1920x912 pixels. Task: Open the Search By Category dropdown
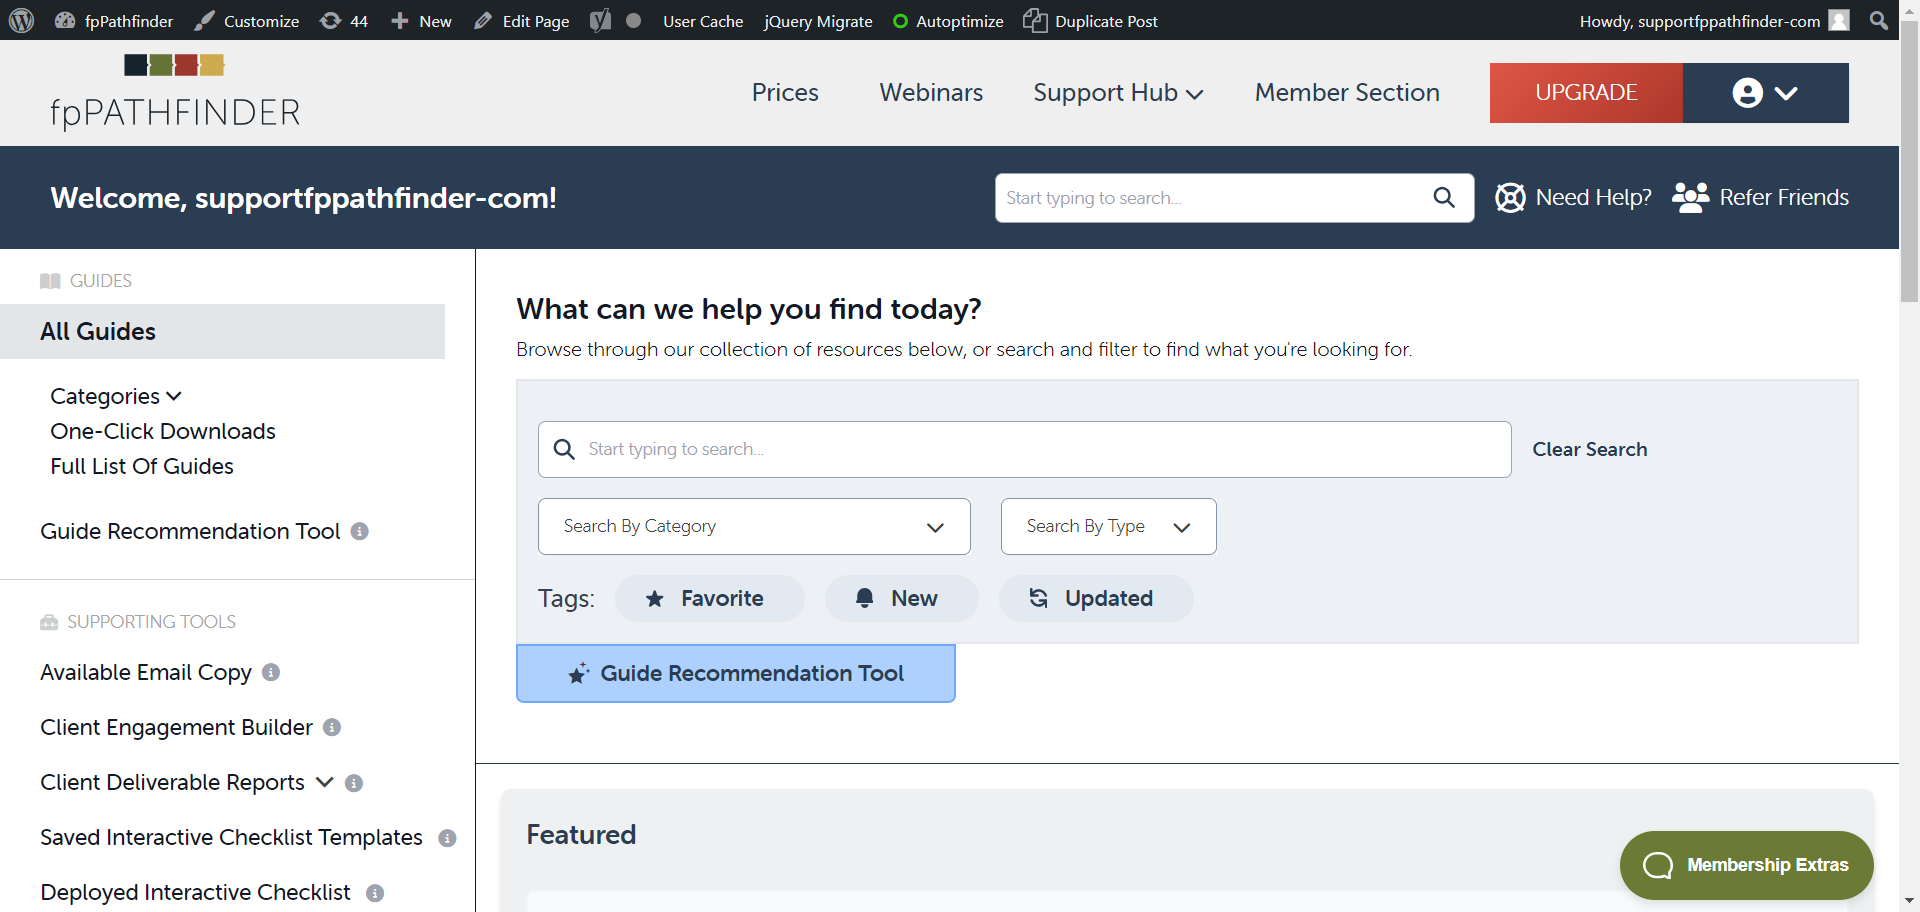click(x=754, y=527)
